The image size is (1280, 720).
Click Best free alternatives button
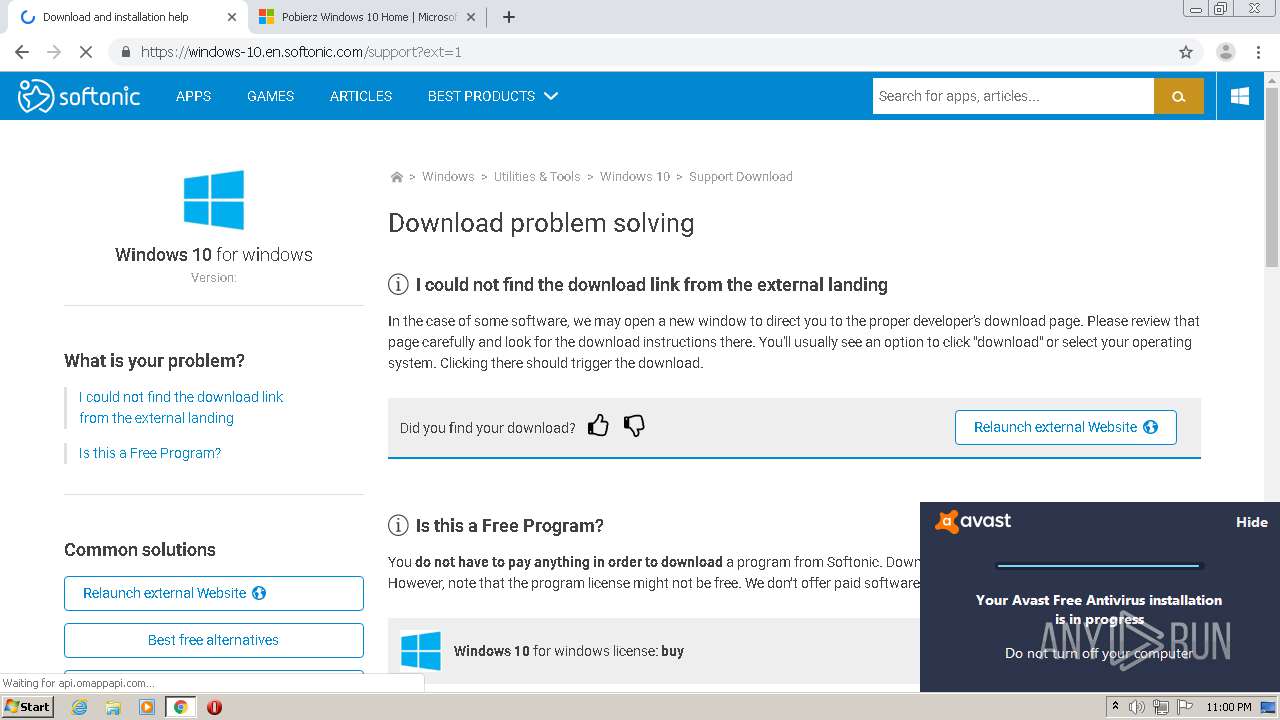tap(214, 640)
